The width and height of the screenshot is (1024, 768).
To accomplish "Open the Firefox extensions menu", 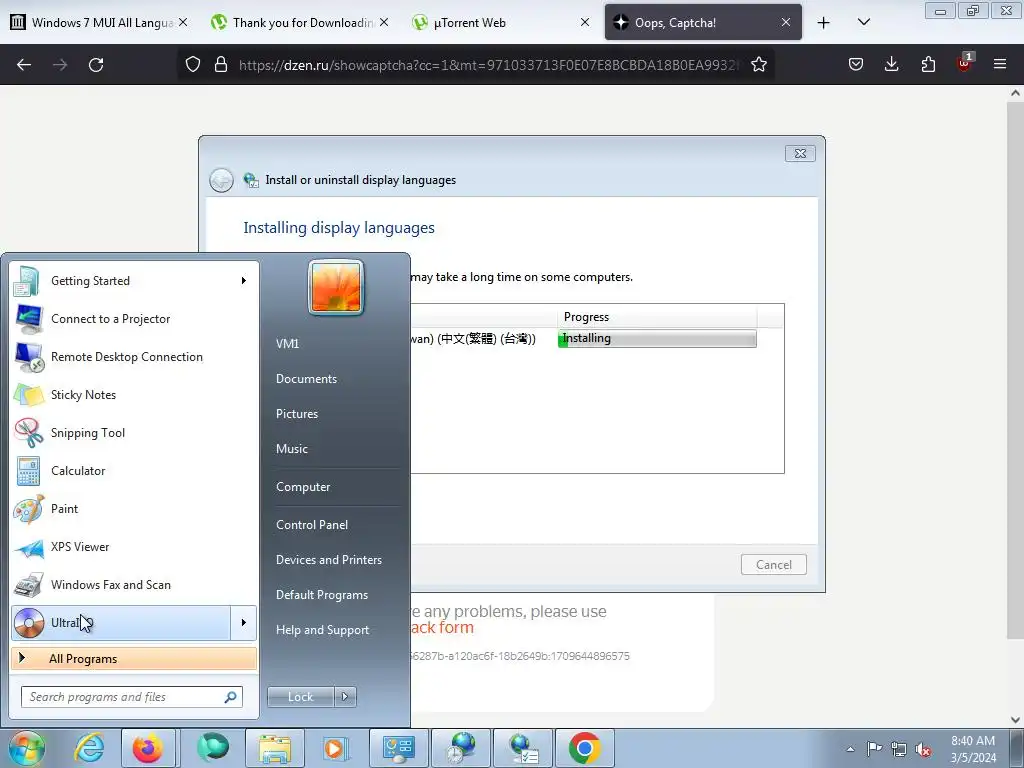I will (x=928, y=65).
